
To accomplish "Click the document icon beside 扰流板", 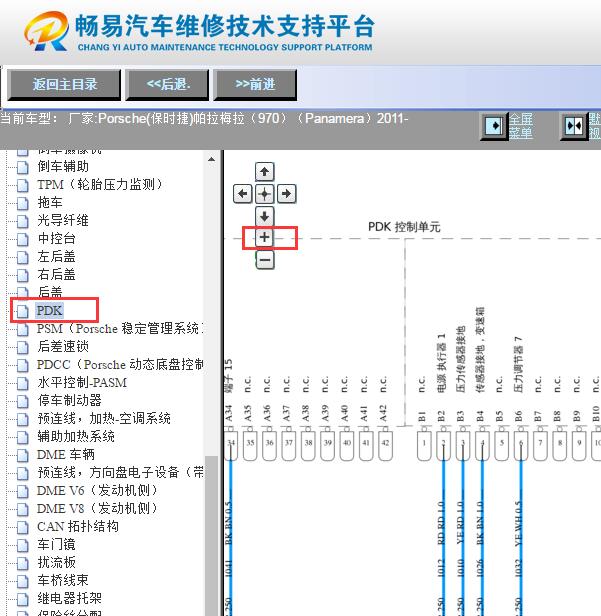I will pos(23,563).
